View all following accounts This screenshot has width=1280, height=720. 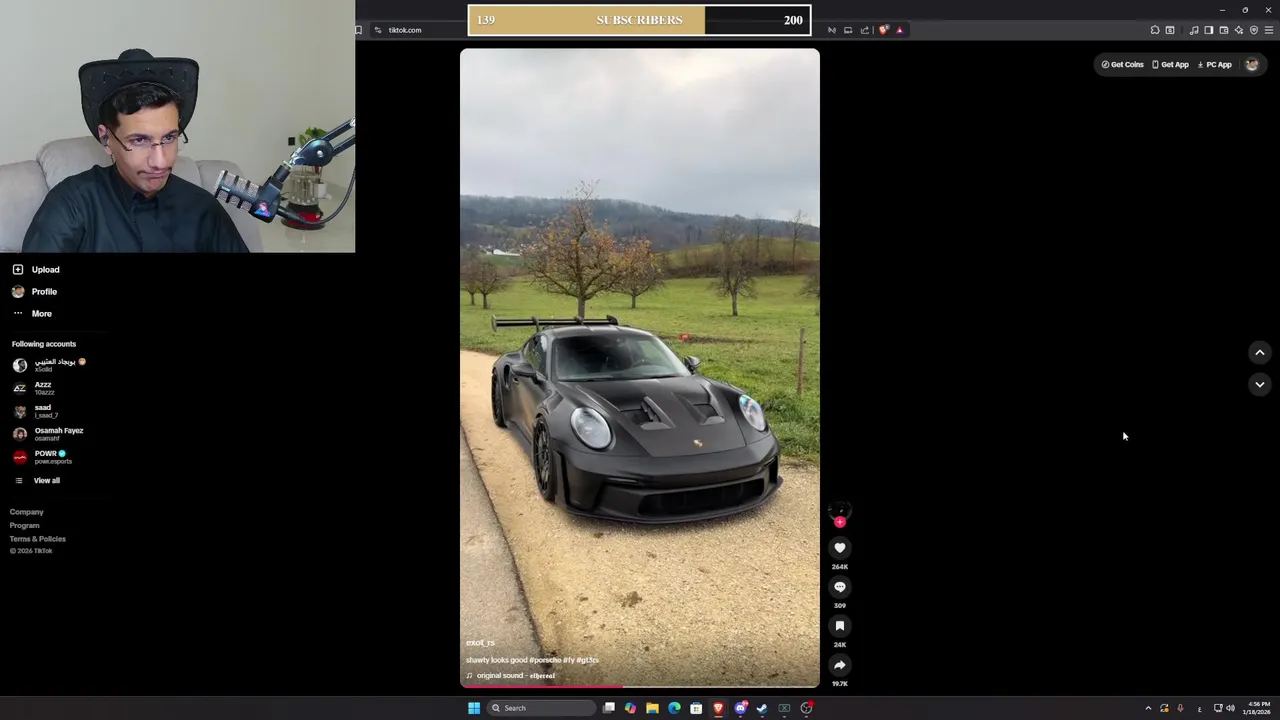37,481
